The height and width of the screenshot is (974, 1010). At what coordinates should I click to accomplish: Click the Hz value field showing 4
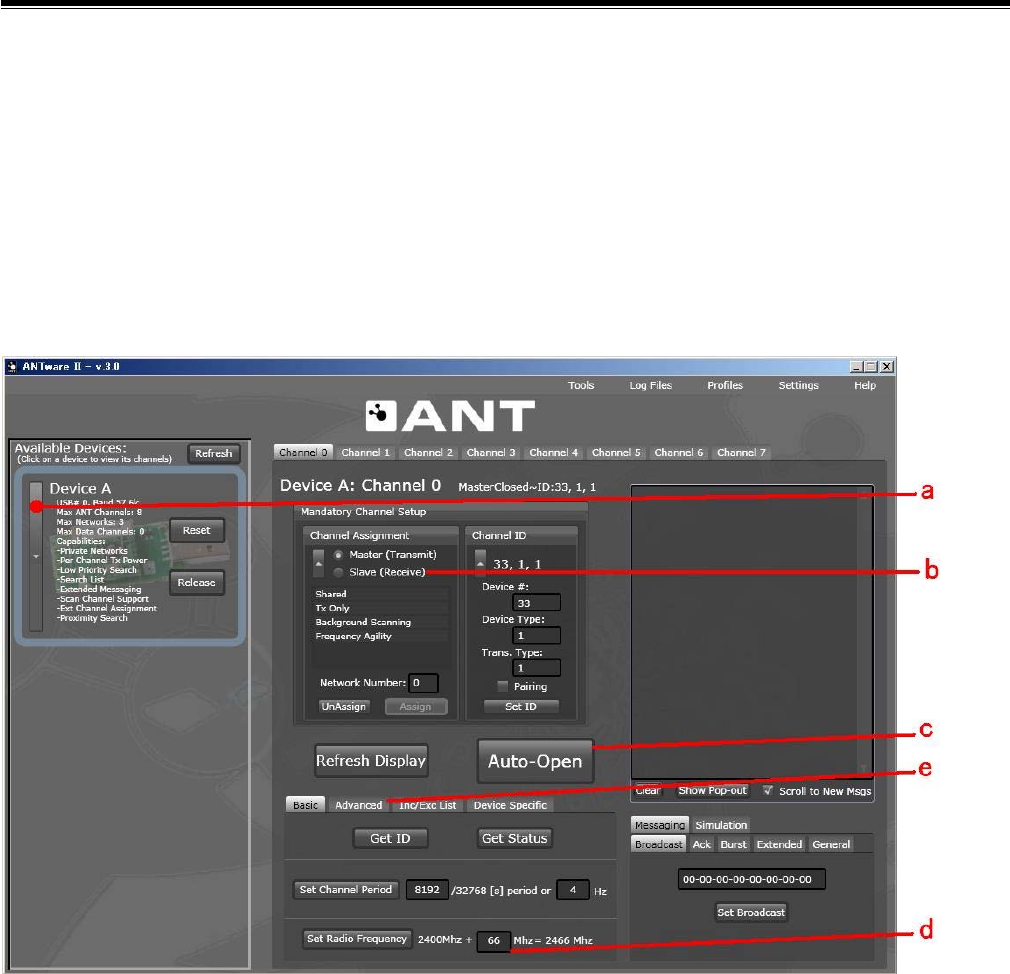coord(573,890)
